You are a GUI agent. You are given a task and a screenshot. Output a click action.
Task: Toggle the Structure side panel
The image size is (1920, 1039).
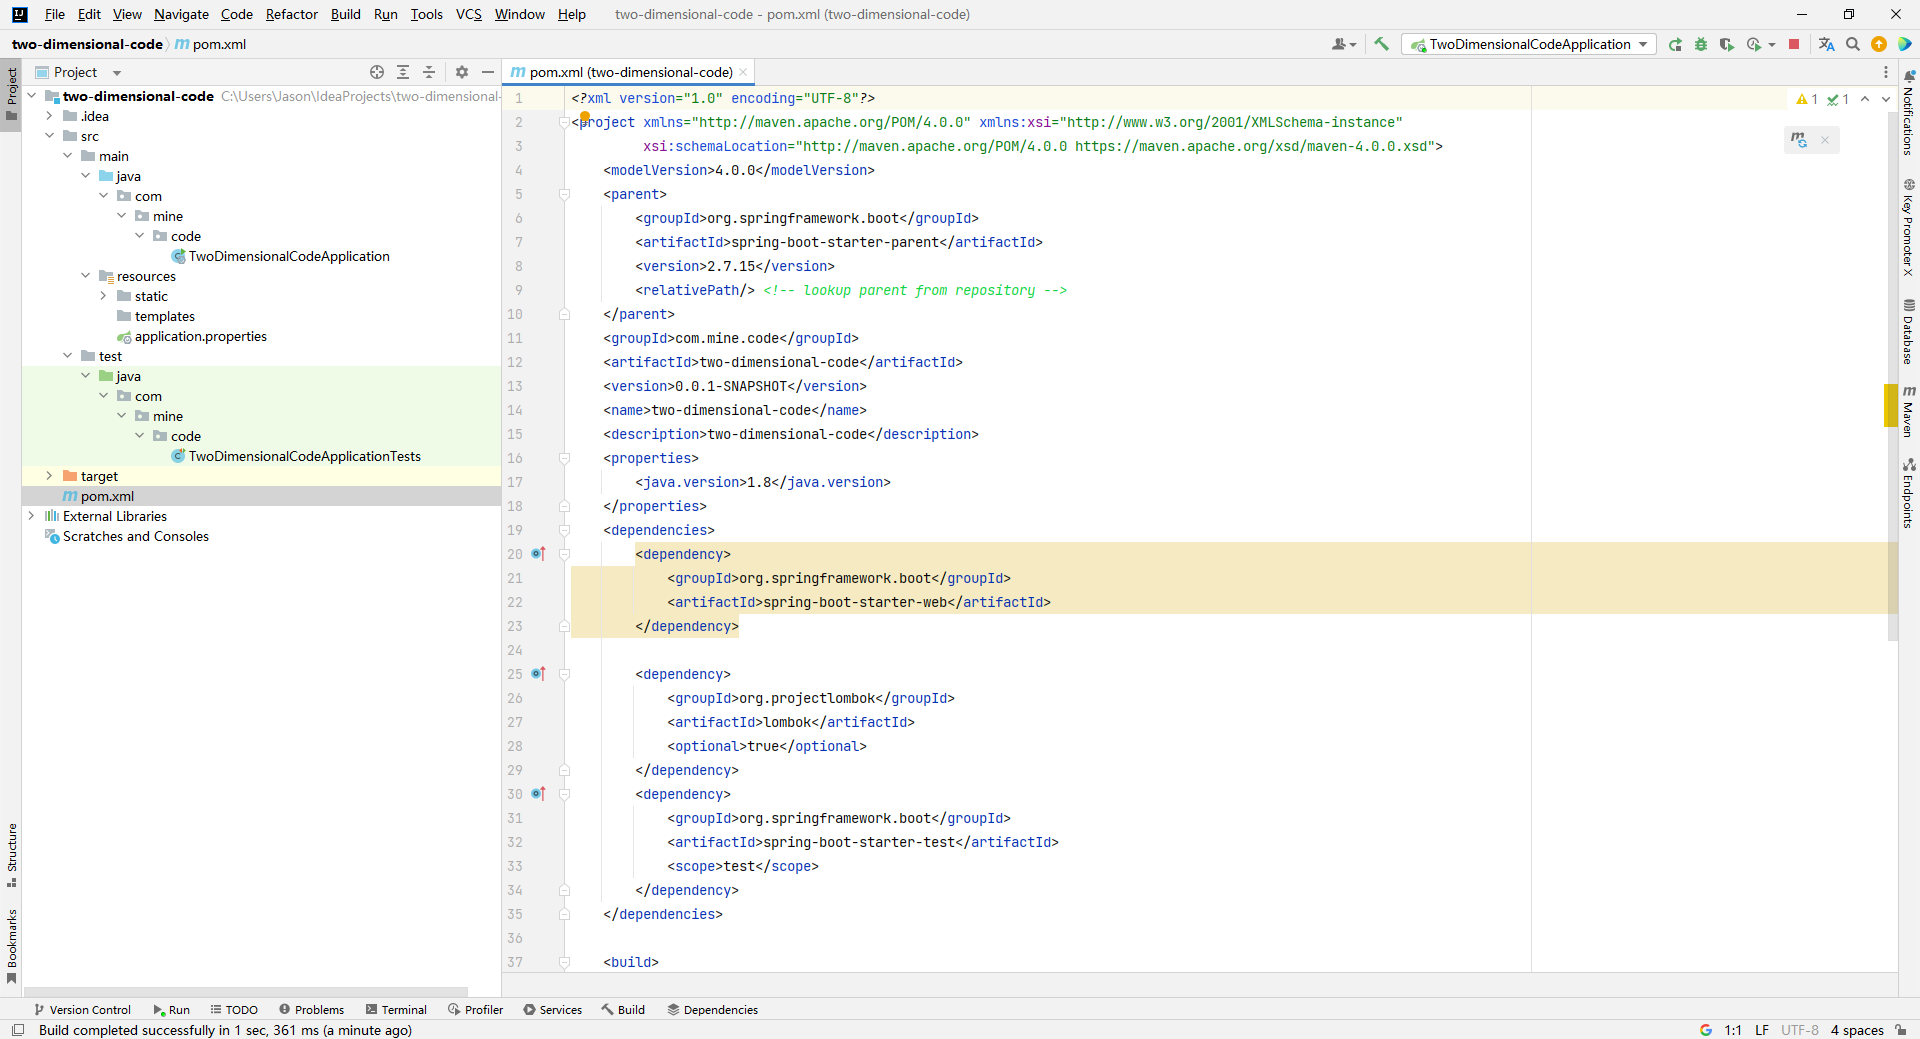click(11, 855)
